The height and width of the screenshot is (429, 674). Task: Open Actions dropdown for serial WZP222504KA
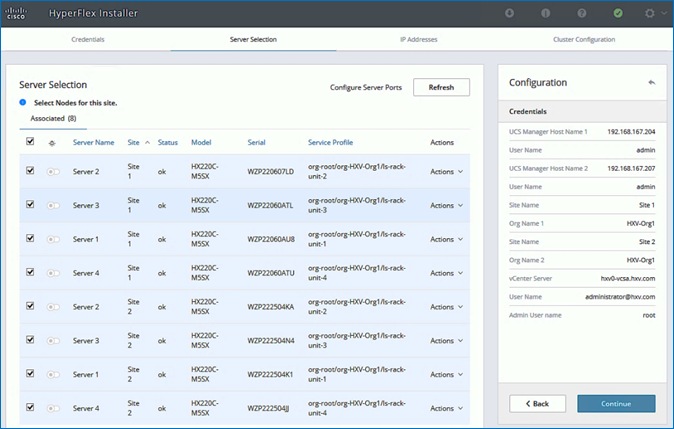click(446, 307)
